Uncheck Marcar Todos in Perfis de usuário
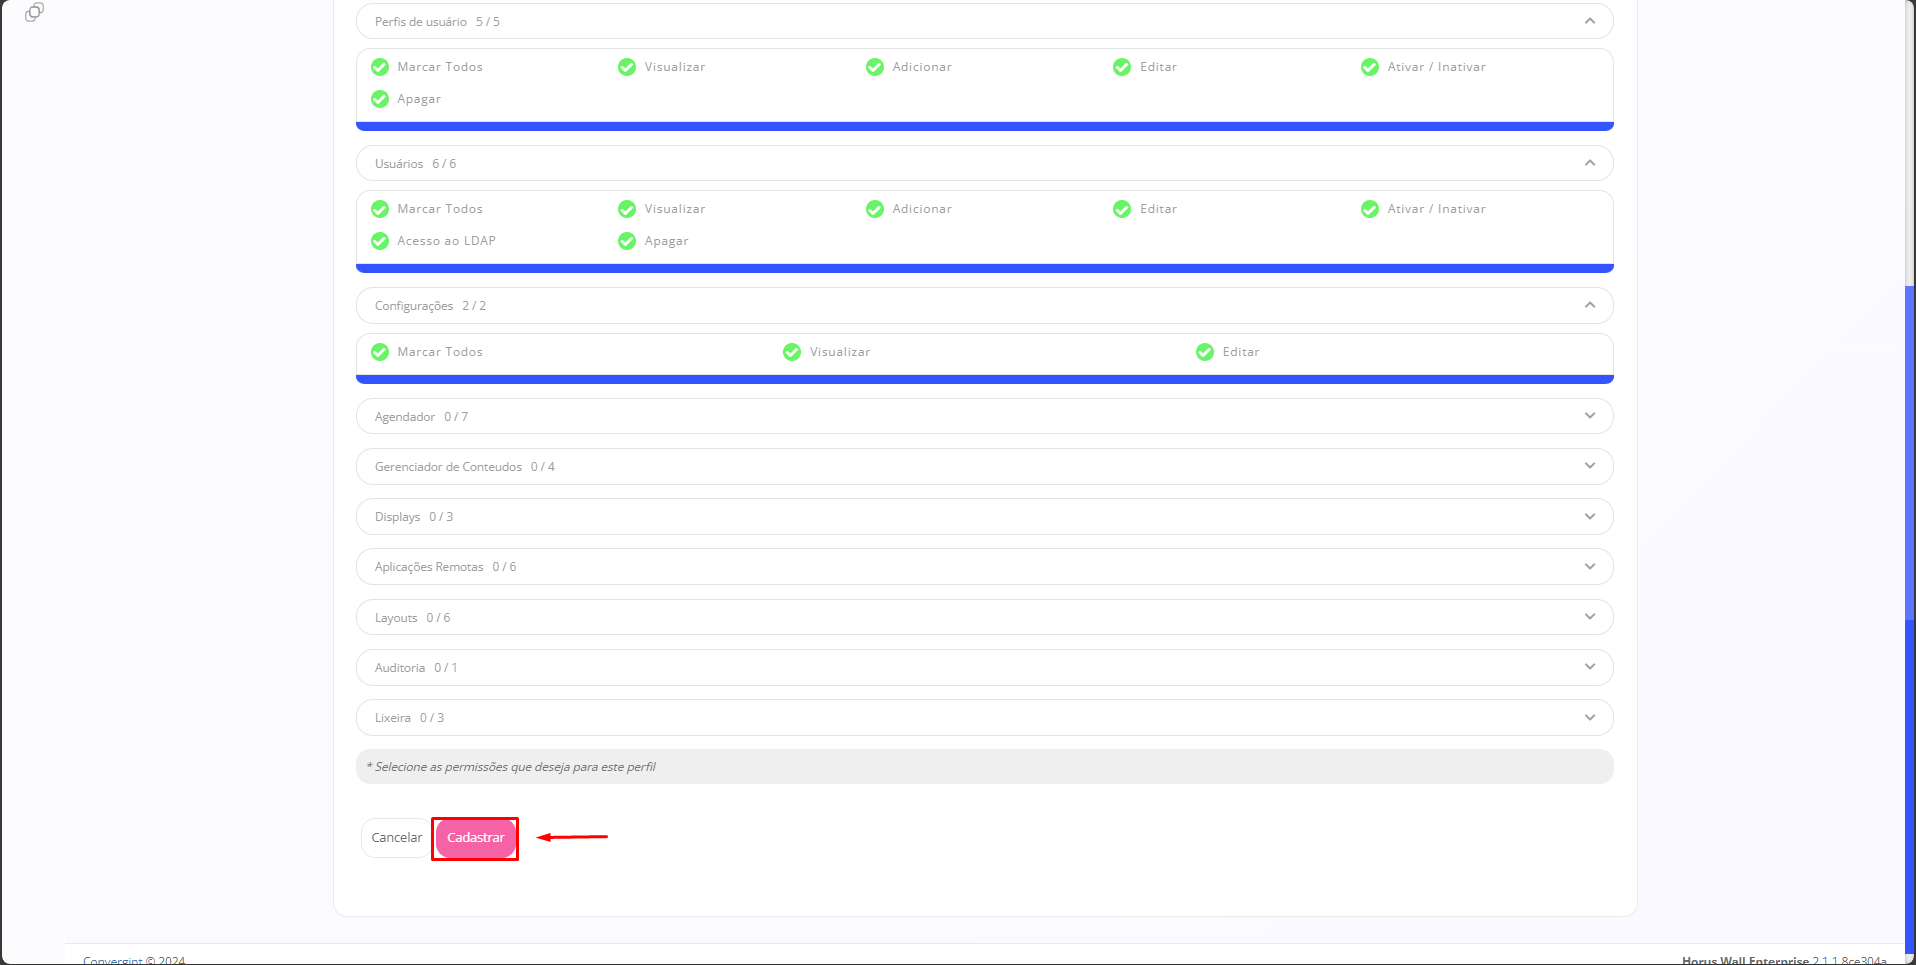Screen dimensions: 1916x965 (380, 67)
